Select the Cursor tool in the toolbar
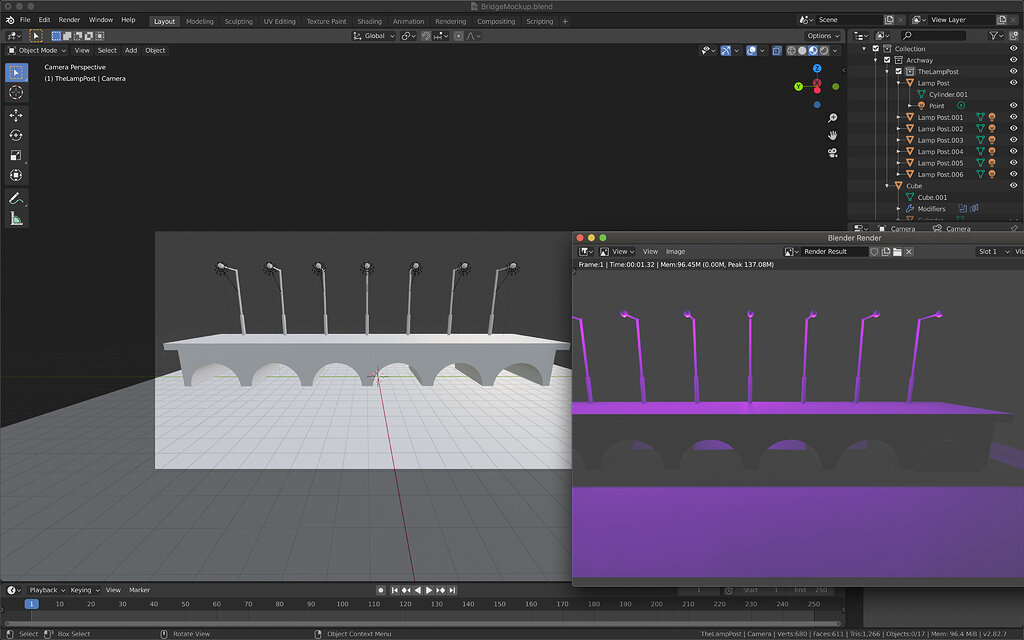Screen dimensions: 1024x640 pos(16,92)
